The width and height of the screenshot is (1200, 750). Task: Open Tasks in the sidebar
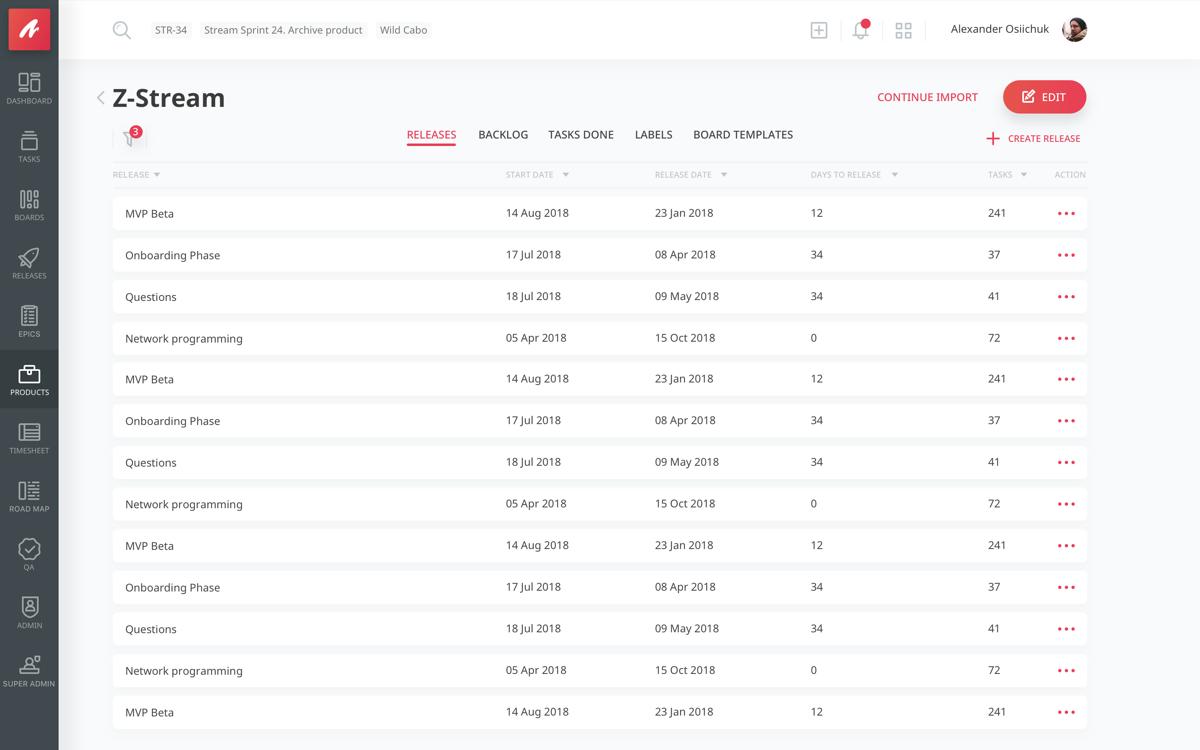pos(29,146)
